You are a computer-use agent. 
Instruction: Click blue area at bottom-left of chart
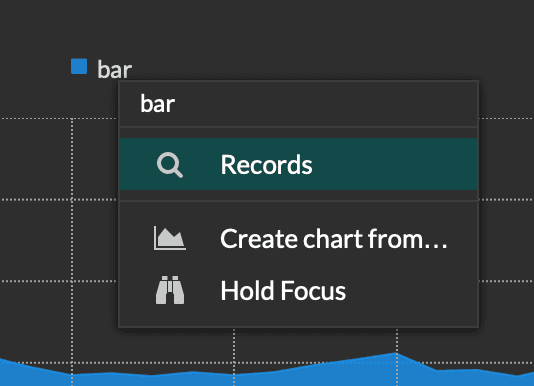click(34, 375)
